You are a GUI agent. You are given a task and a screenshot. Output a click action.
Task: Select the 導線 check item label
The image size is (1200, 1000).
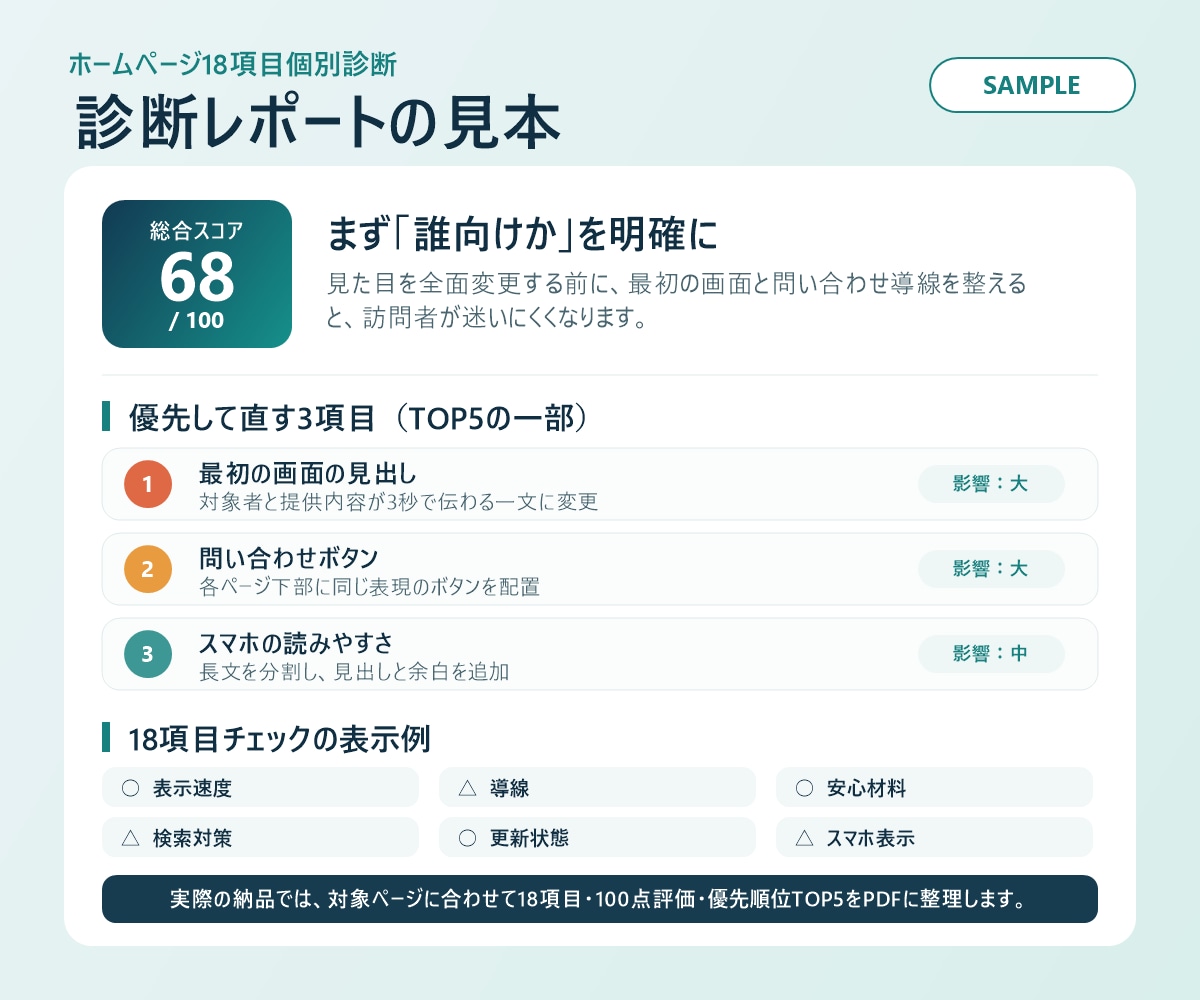coord(509,788)
